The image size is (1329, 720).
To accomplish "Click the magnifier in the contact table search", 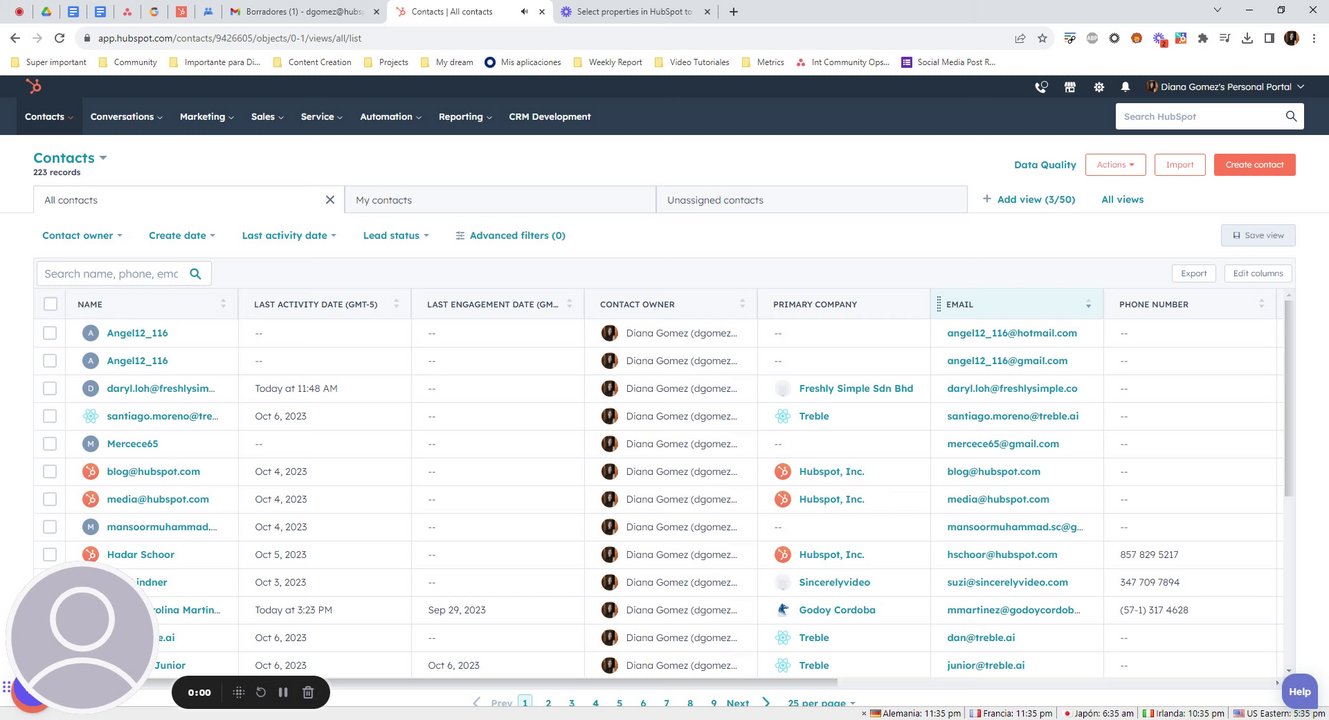I will [x=196, y=273].
